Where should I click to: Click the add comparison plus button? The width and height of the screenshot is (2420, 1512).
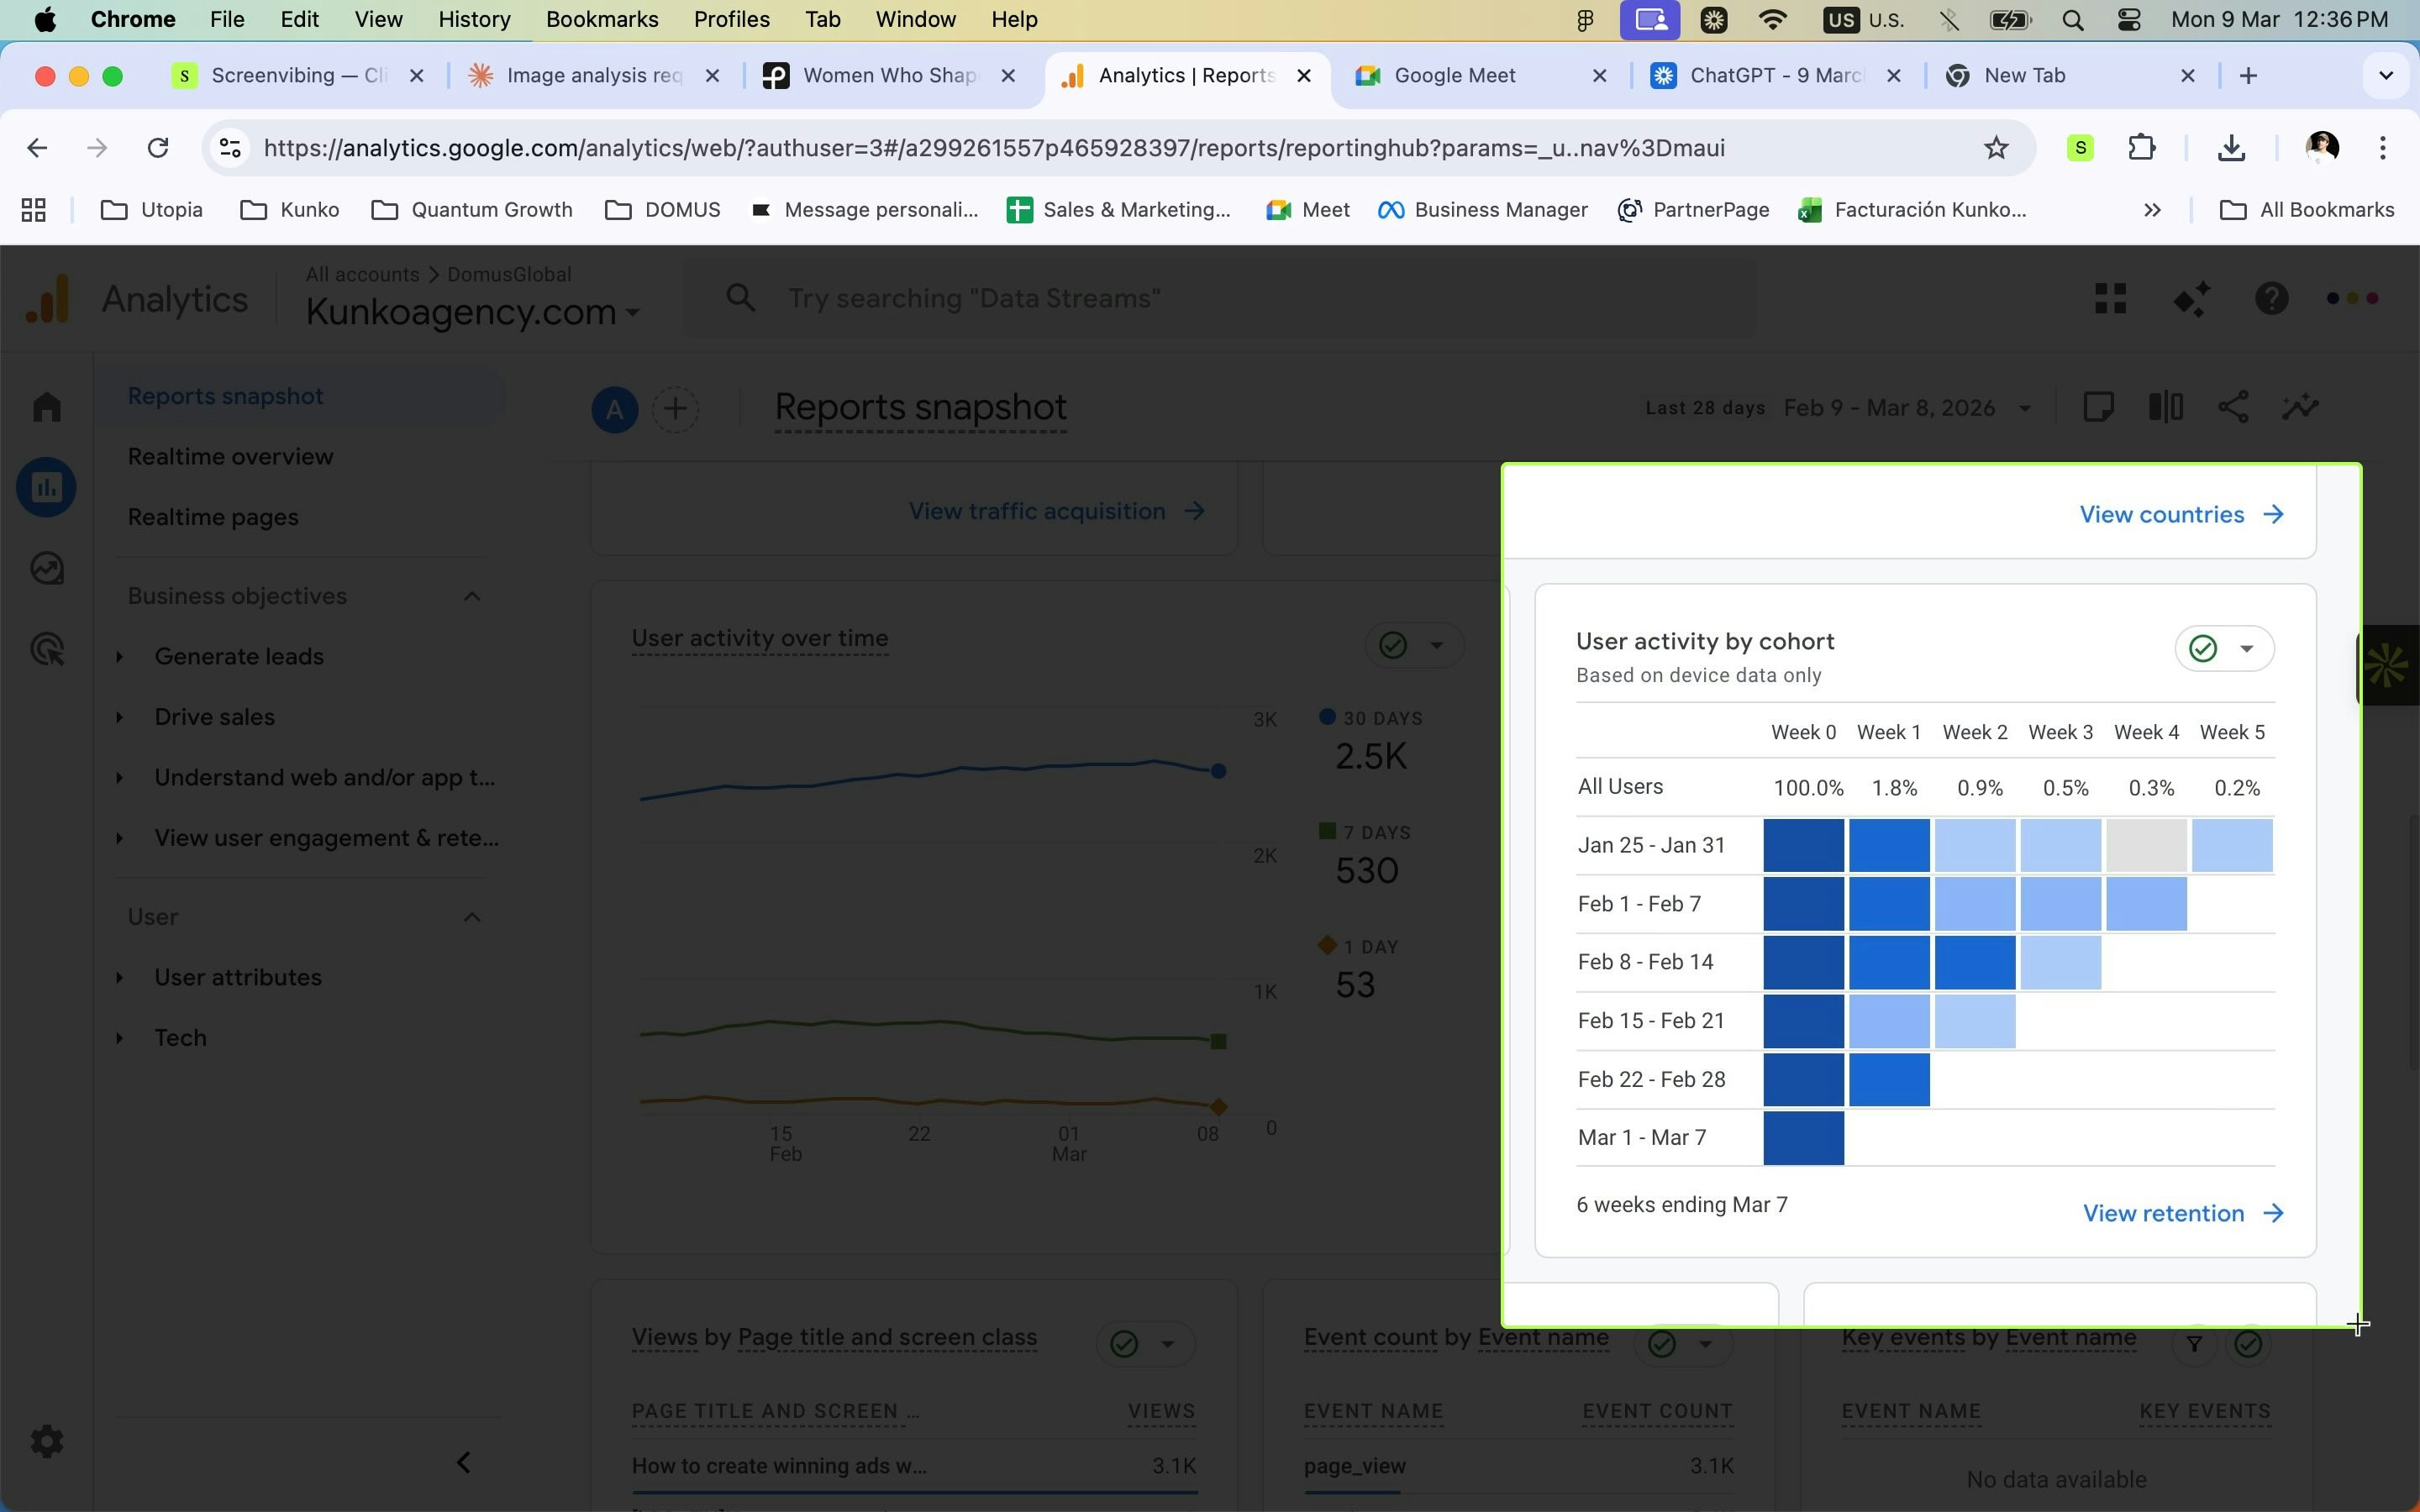675,409
